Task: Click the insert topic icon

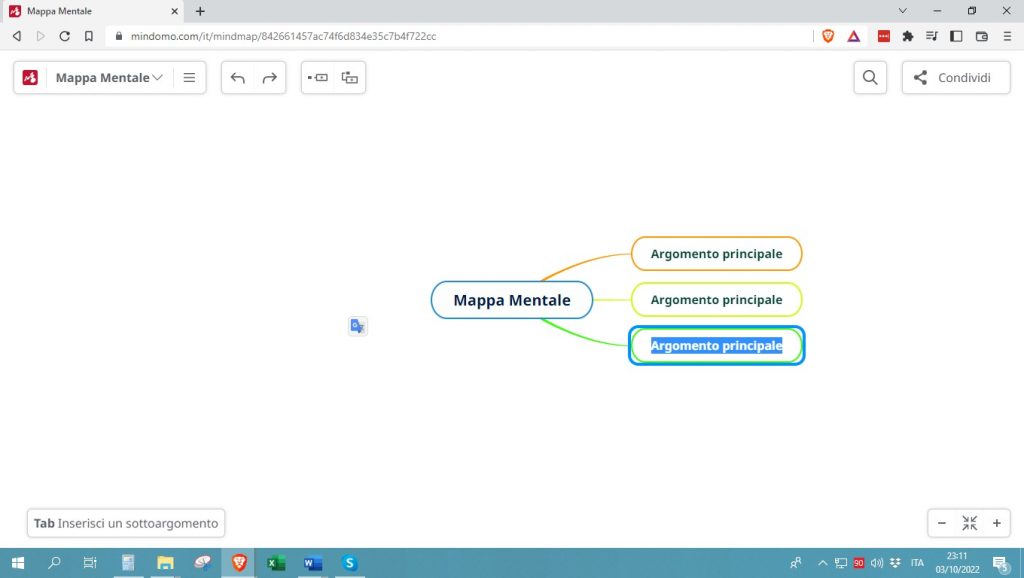Action: coord(318,78)
